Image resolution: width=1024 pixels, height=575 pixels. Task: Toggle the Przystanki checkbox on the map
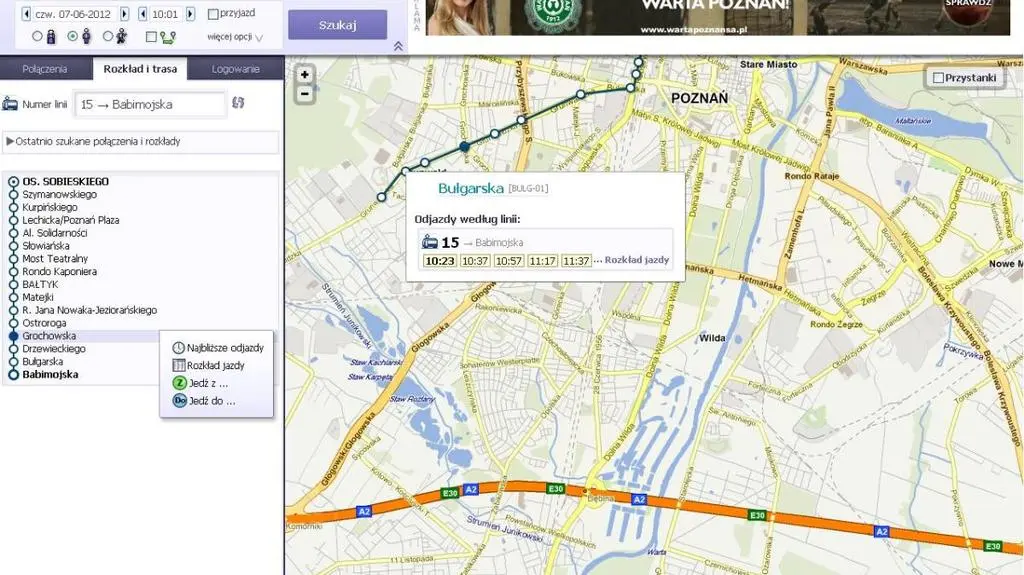click(x=938, y=78)
